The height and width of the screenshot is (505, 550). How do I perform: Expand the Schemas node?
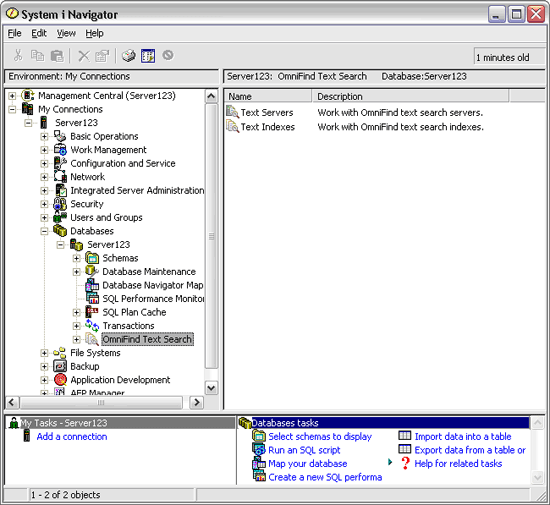[76, 258]
